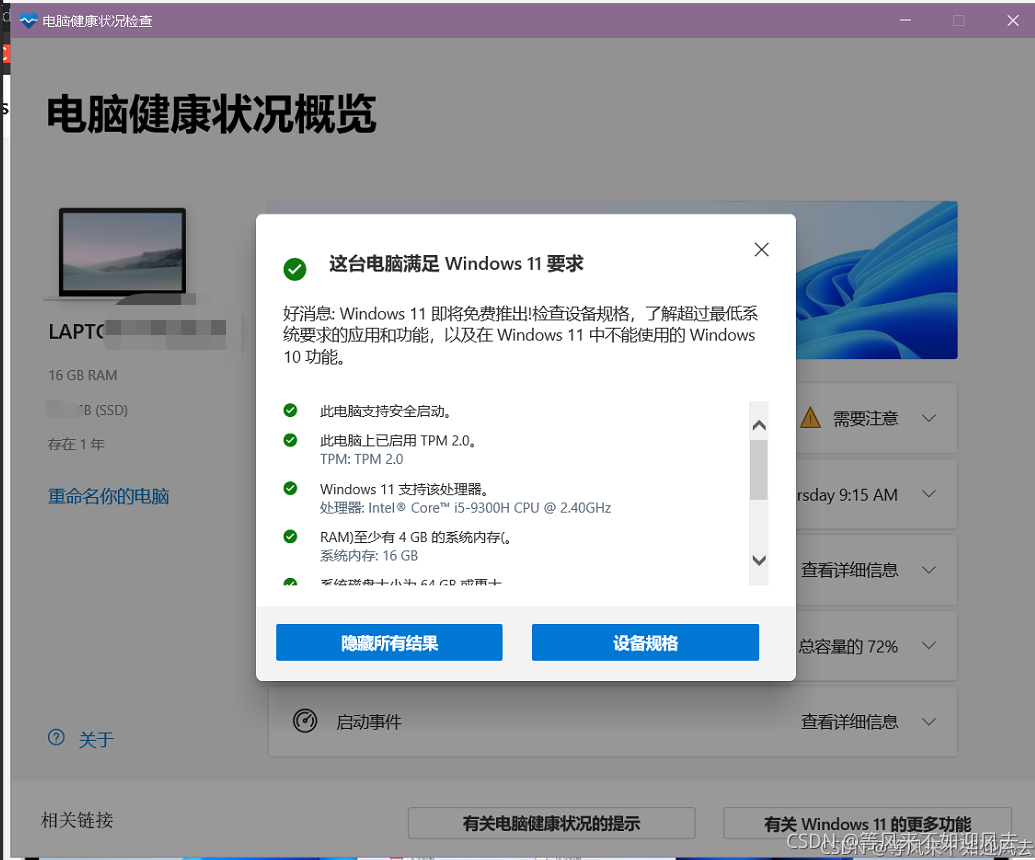
Task: Click the processor text Intel Core i5-9300H
Action: coord(465,508)
